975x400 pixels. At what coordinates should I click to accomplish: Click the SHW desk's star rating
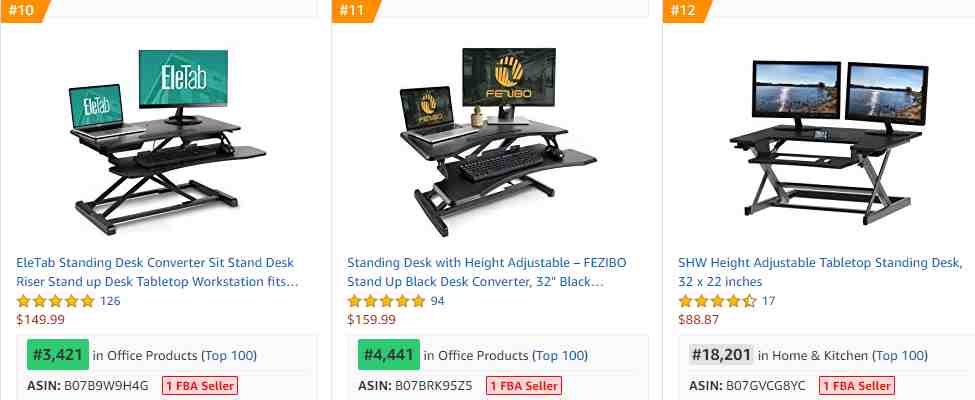[718, 302]
